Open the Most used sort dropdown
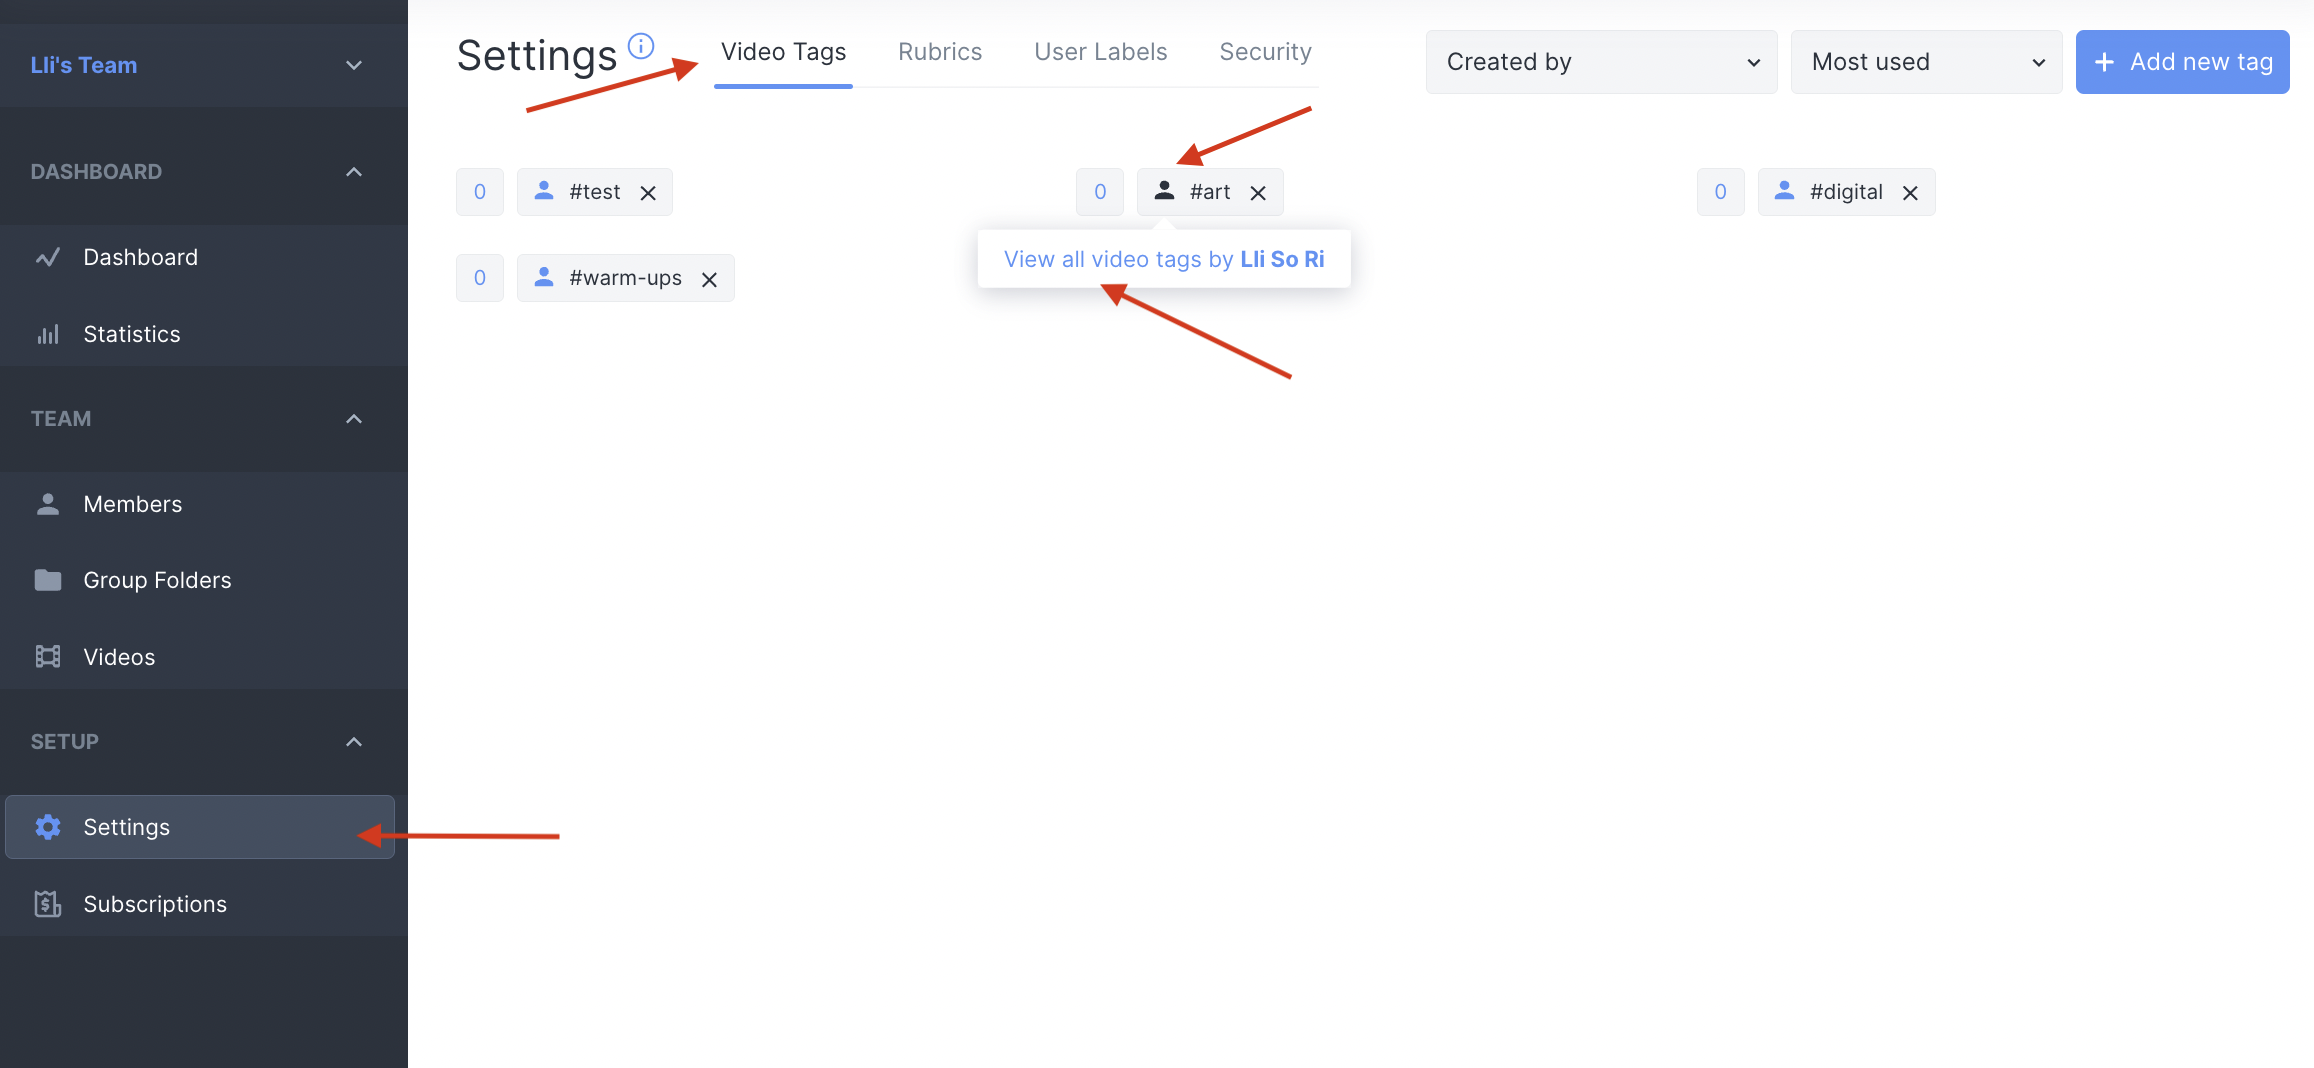Image resolution: width=2314 pixels, height=1068 pixels. (x=1926, y=62)
